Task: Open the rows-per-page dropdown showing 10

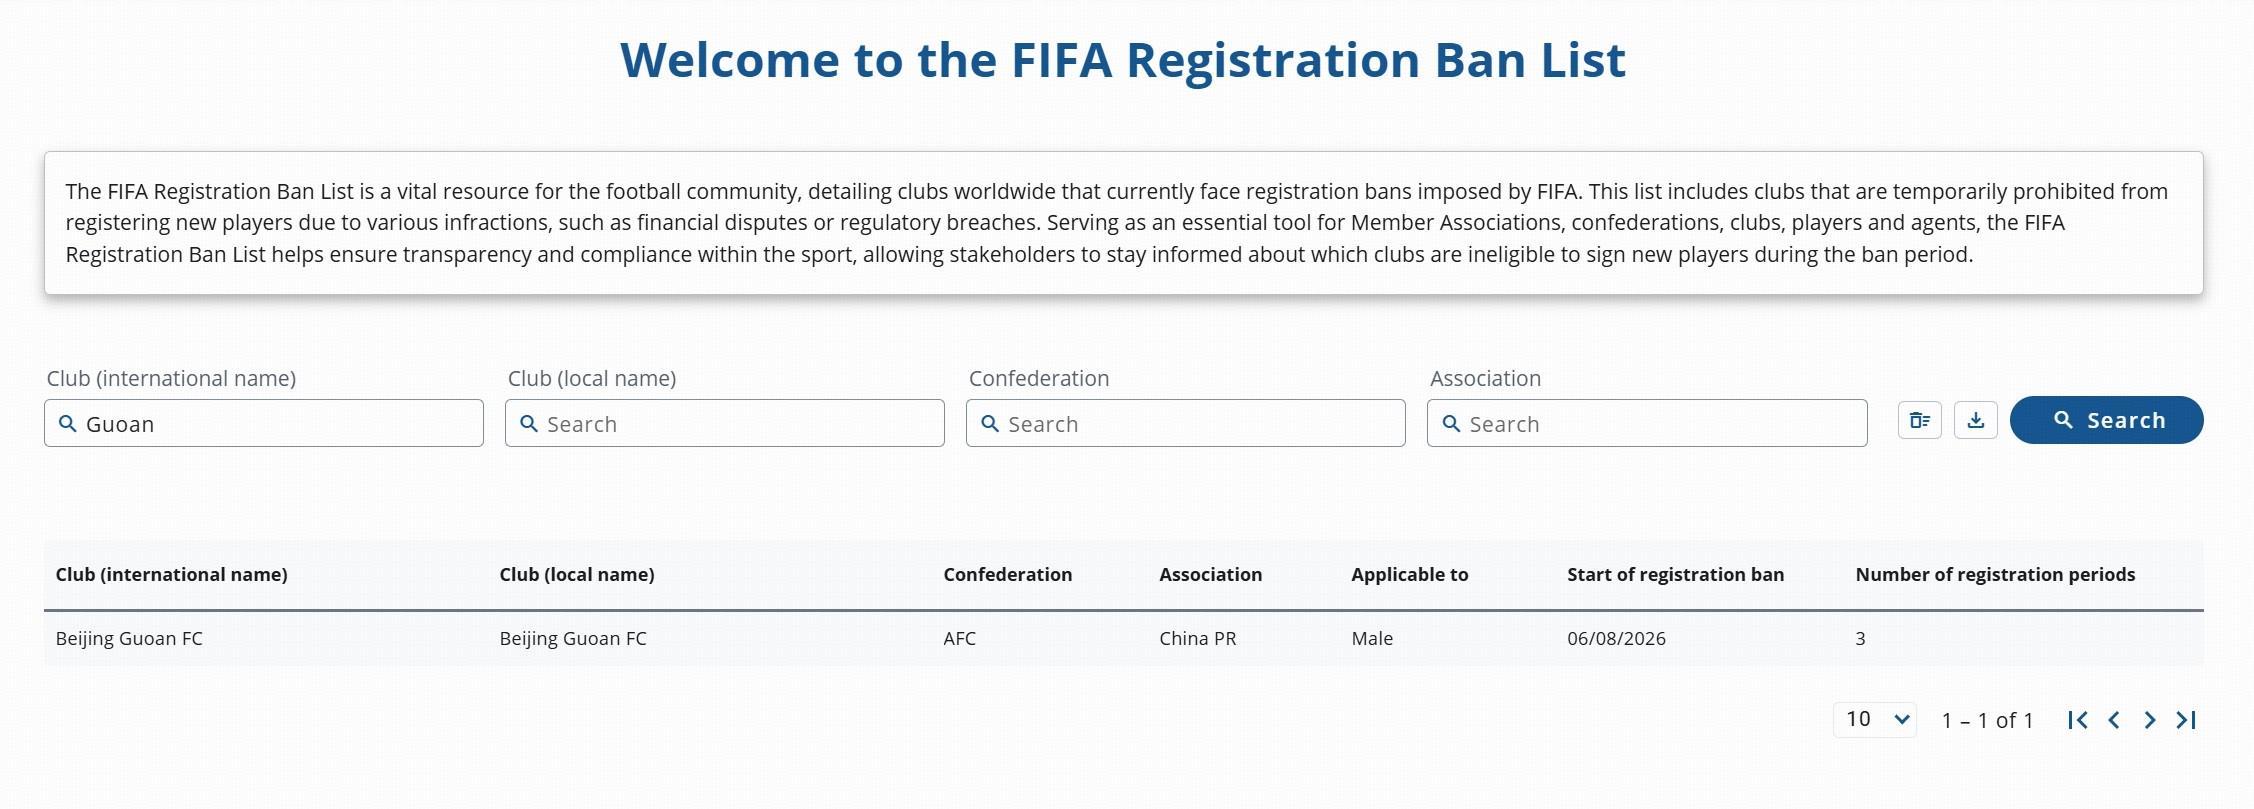Action: (1874, 720)
